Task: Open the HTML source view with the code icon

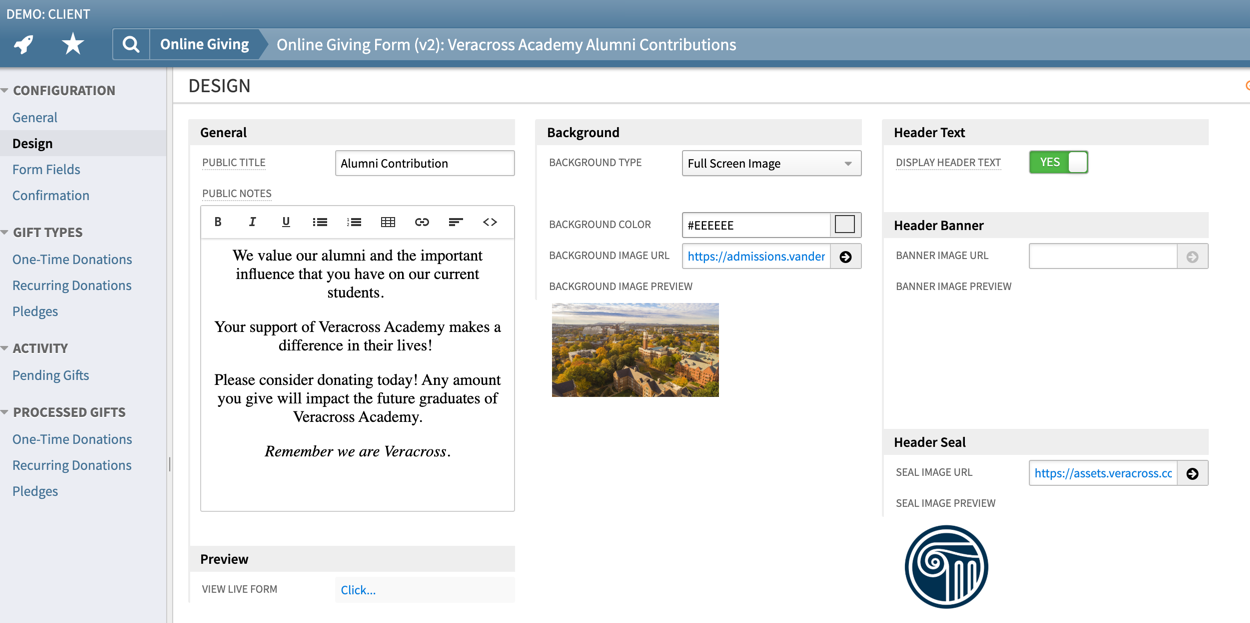Action: coord(490,222)
